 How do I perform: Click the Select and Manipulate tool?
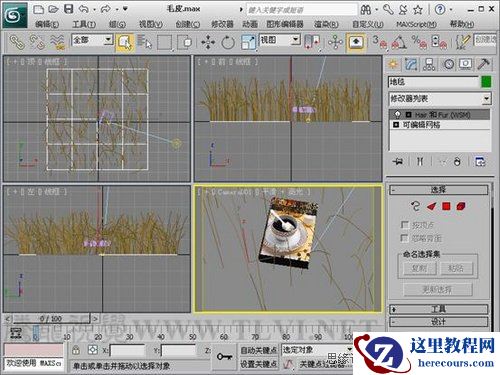tap(335, 42)
